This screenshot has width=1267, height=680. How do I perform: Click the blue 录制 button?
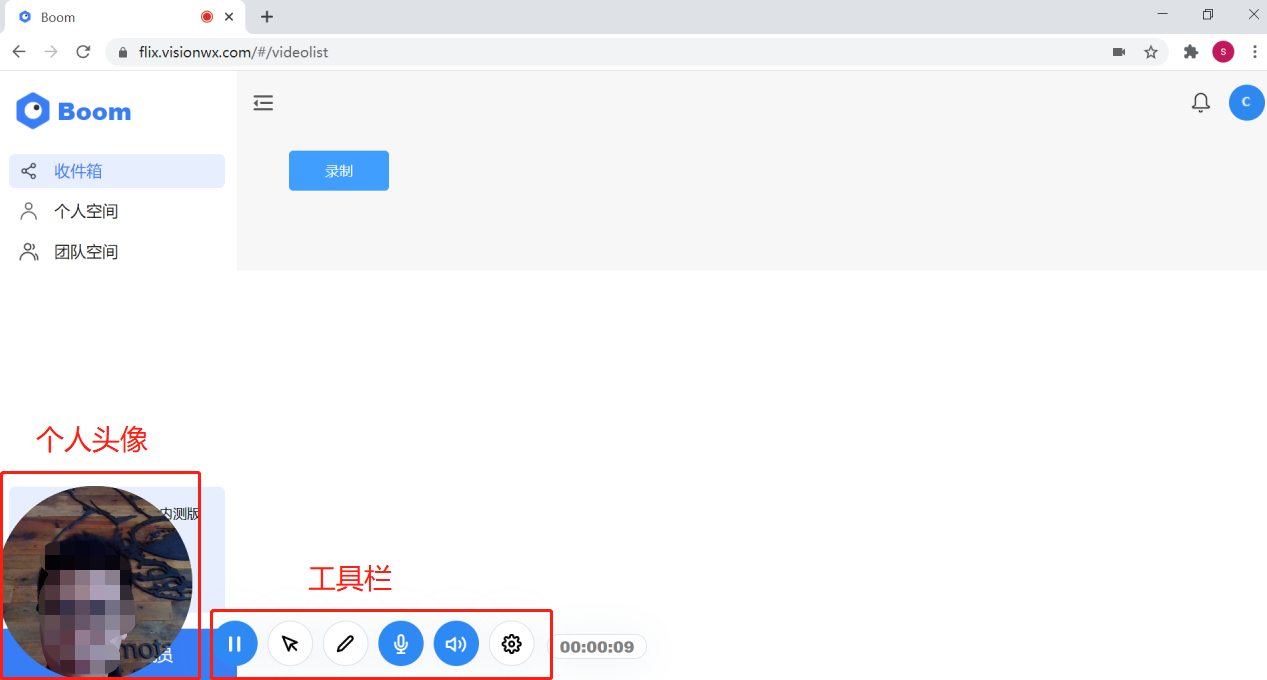click(339, 171)
